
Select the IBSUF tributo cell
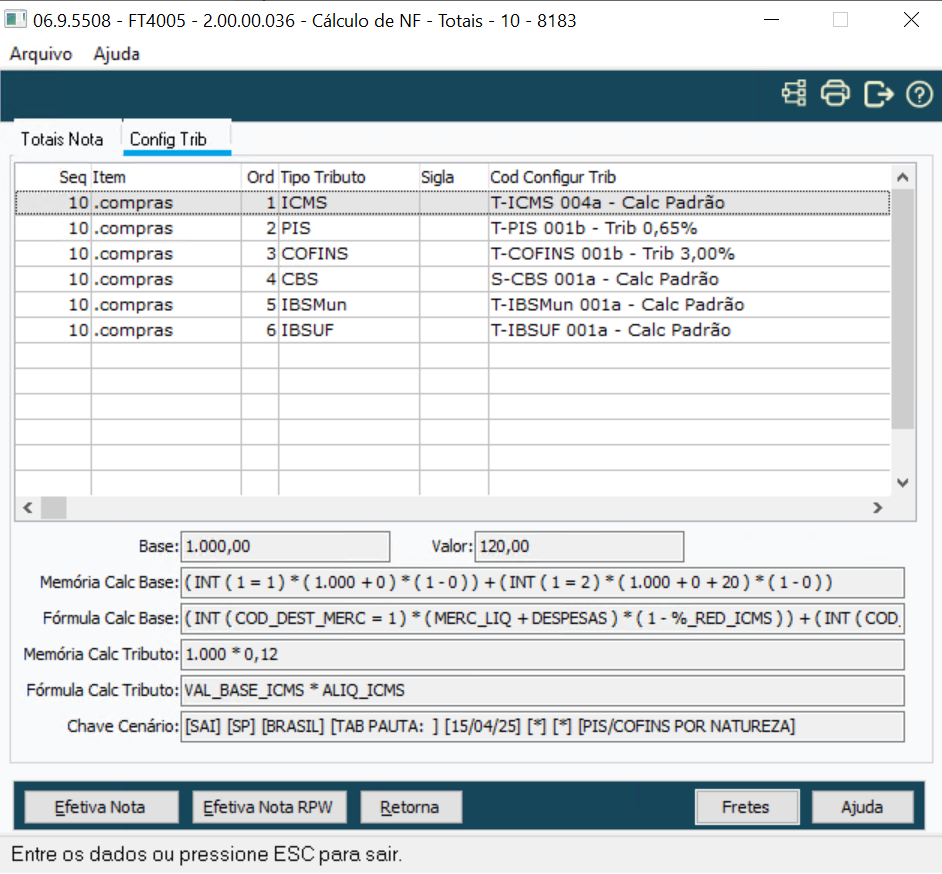[349, 330]
